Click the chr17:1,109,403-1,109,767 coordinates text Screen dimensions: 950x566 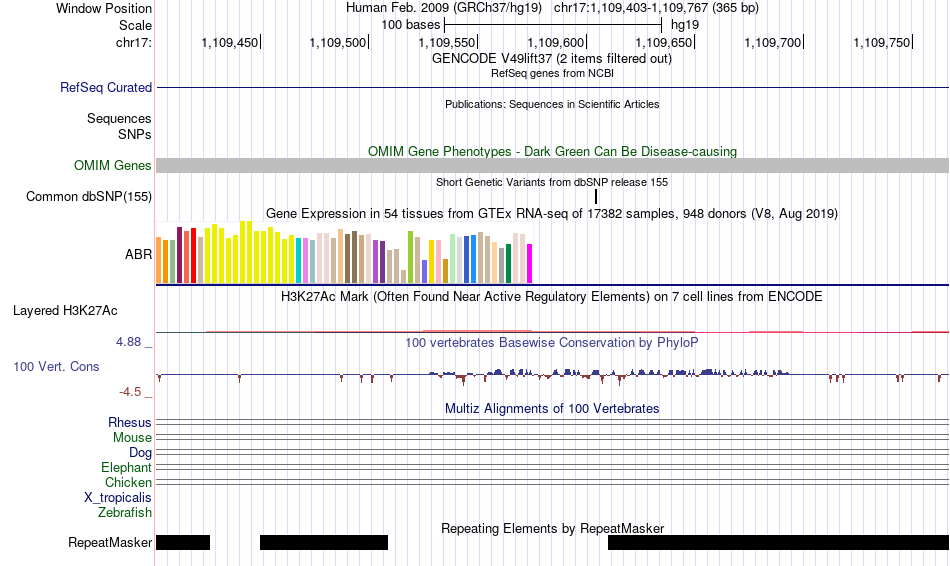coord(656,8)
